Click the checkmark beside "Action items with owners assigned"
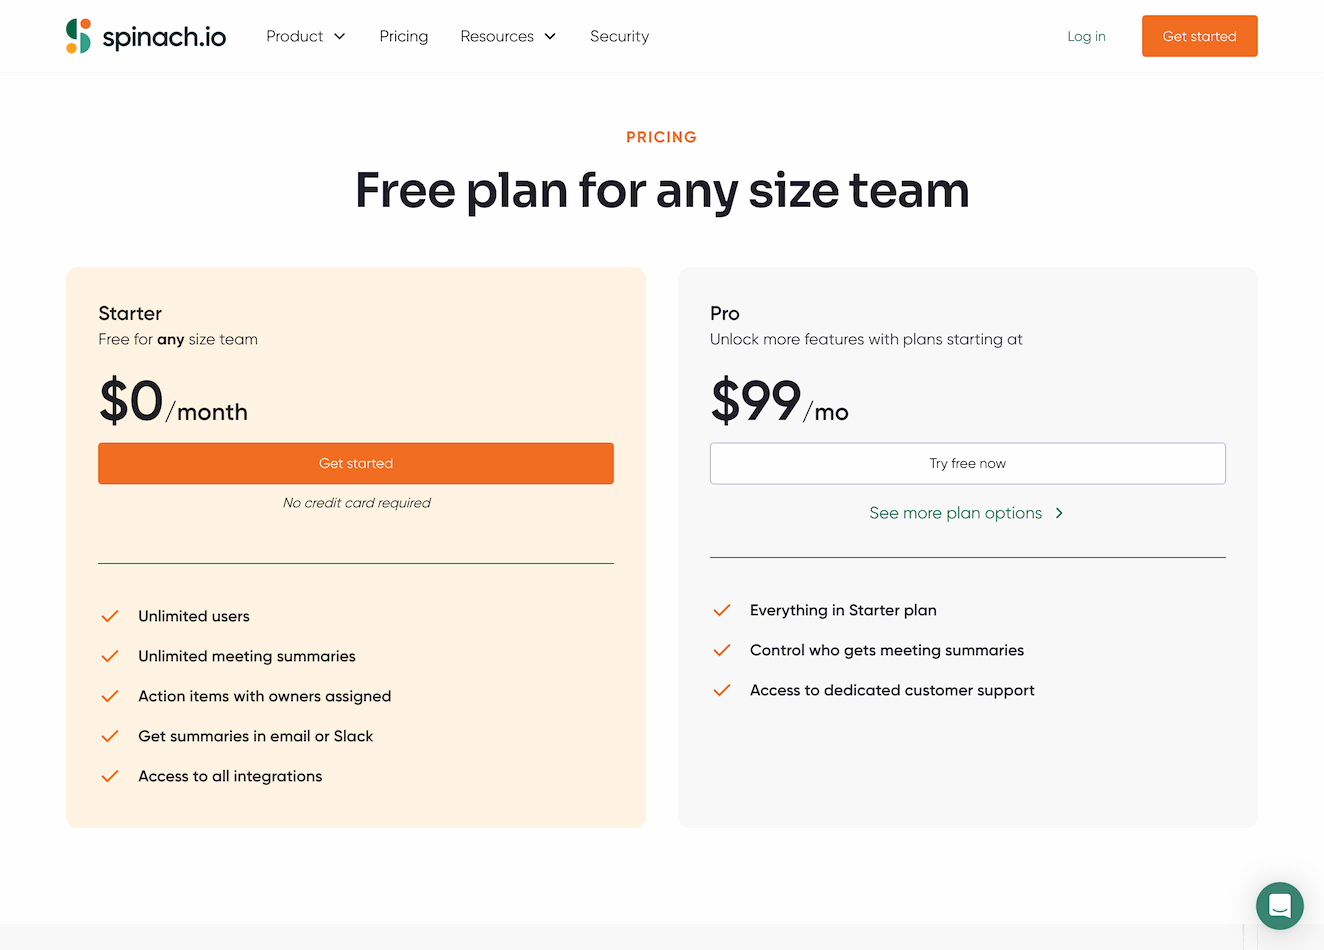Viewport: 1324px width, 950px height. (109, 696)
